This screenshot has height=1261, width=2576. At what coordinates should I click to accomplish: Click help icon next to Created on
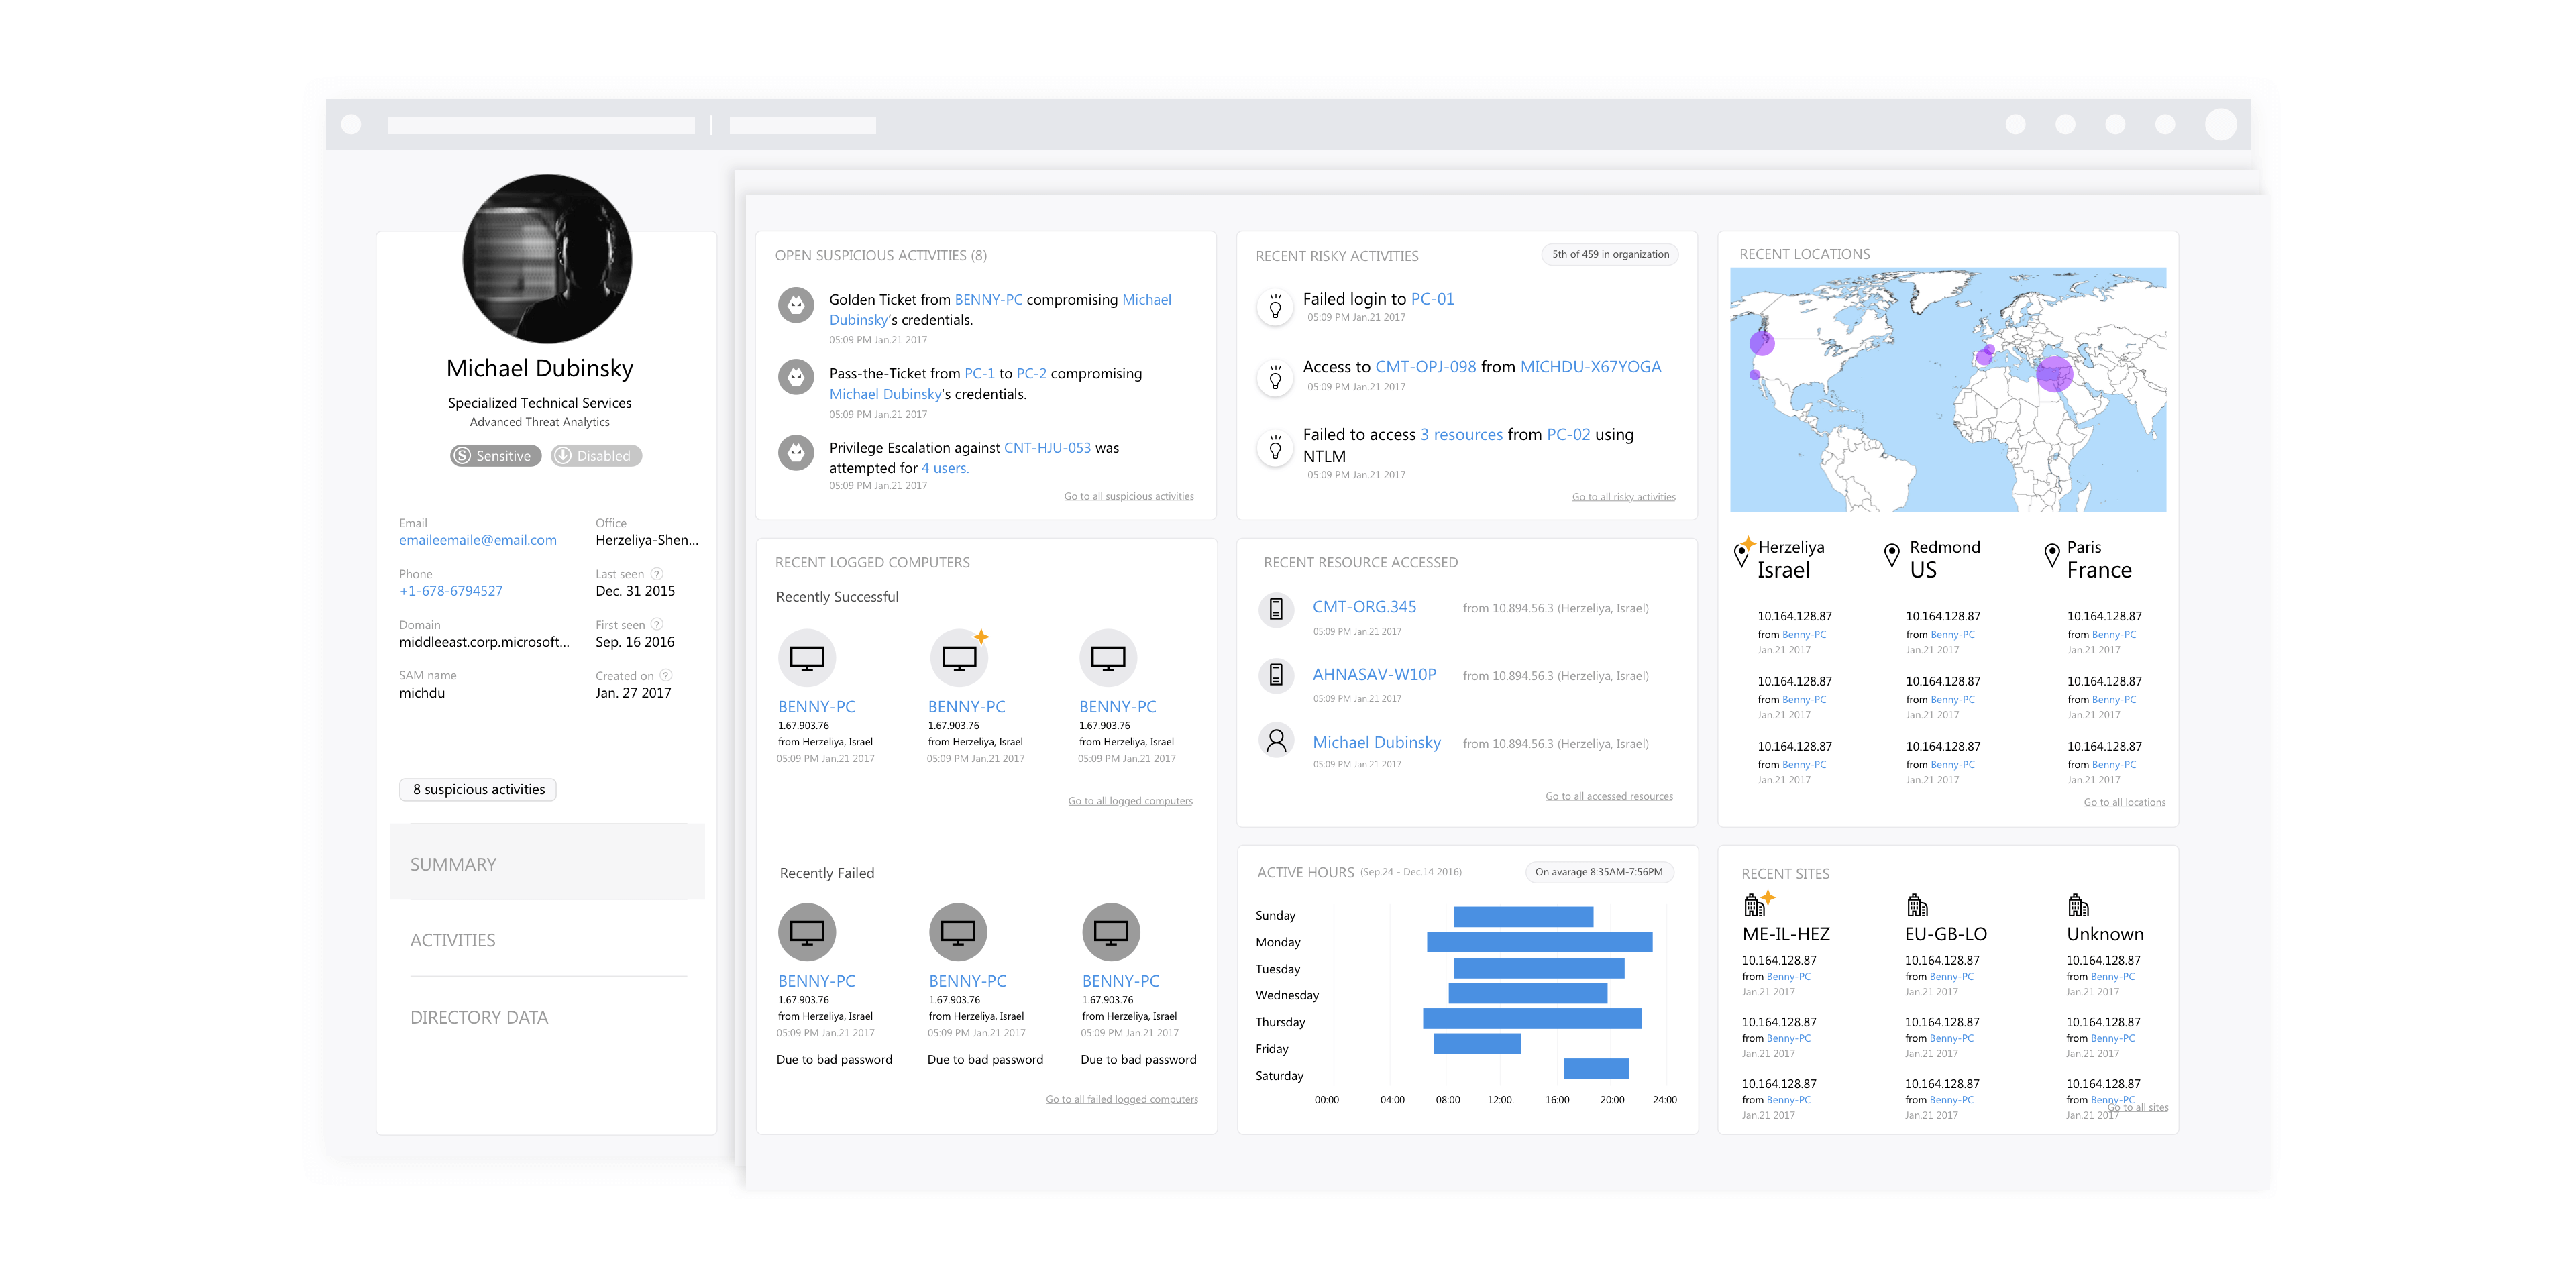pyautogui.click(x=666, y=676)
